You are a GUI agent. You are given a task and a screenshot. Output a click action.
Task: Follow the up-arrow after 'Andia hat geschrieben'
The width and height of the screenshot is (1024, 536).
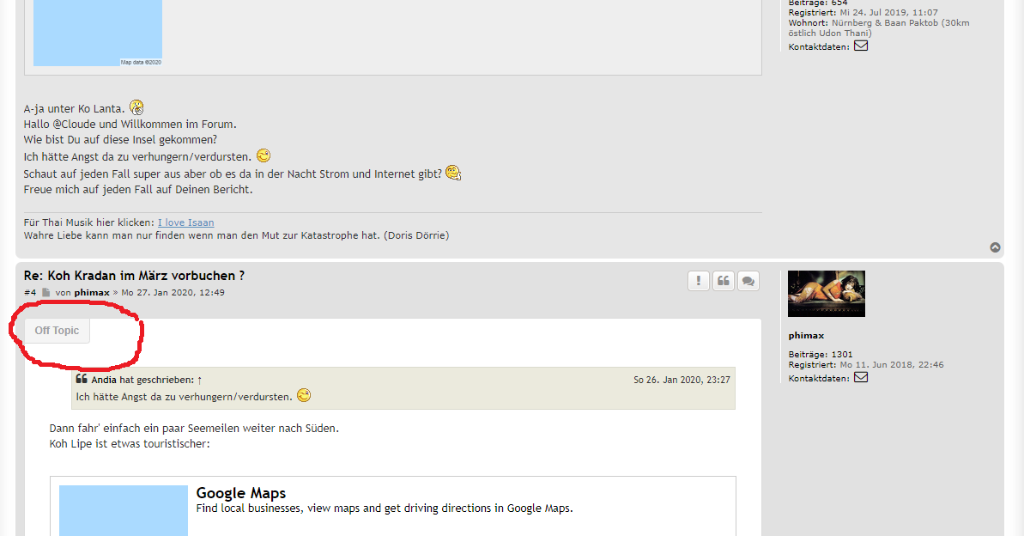200,380
